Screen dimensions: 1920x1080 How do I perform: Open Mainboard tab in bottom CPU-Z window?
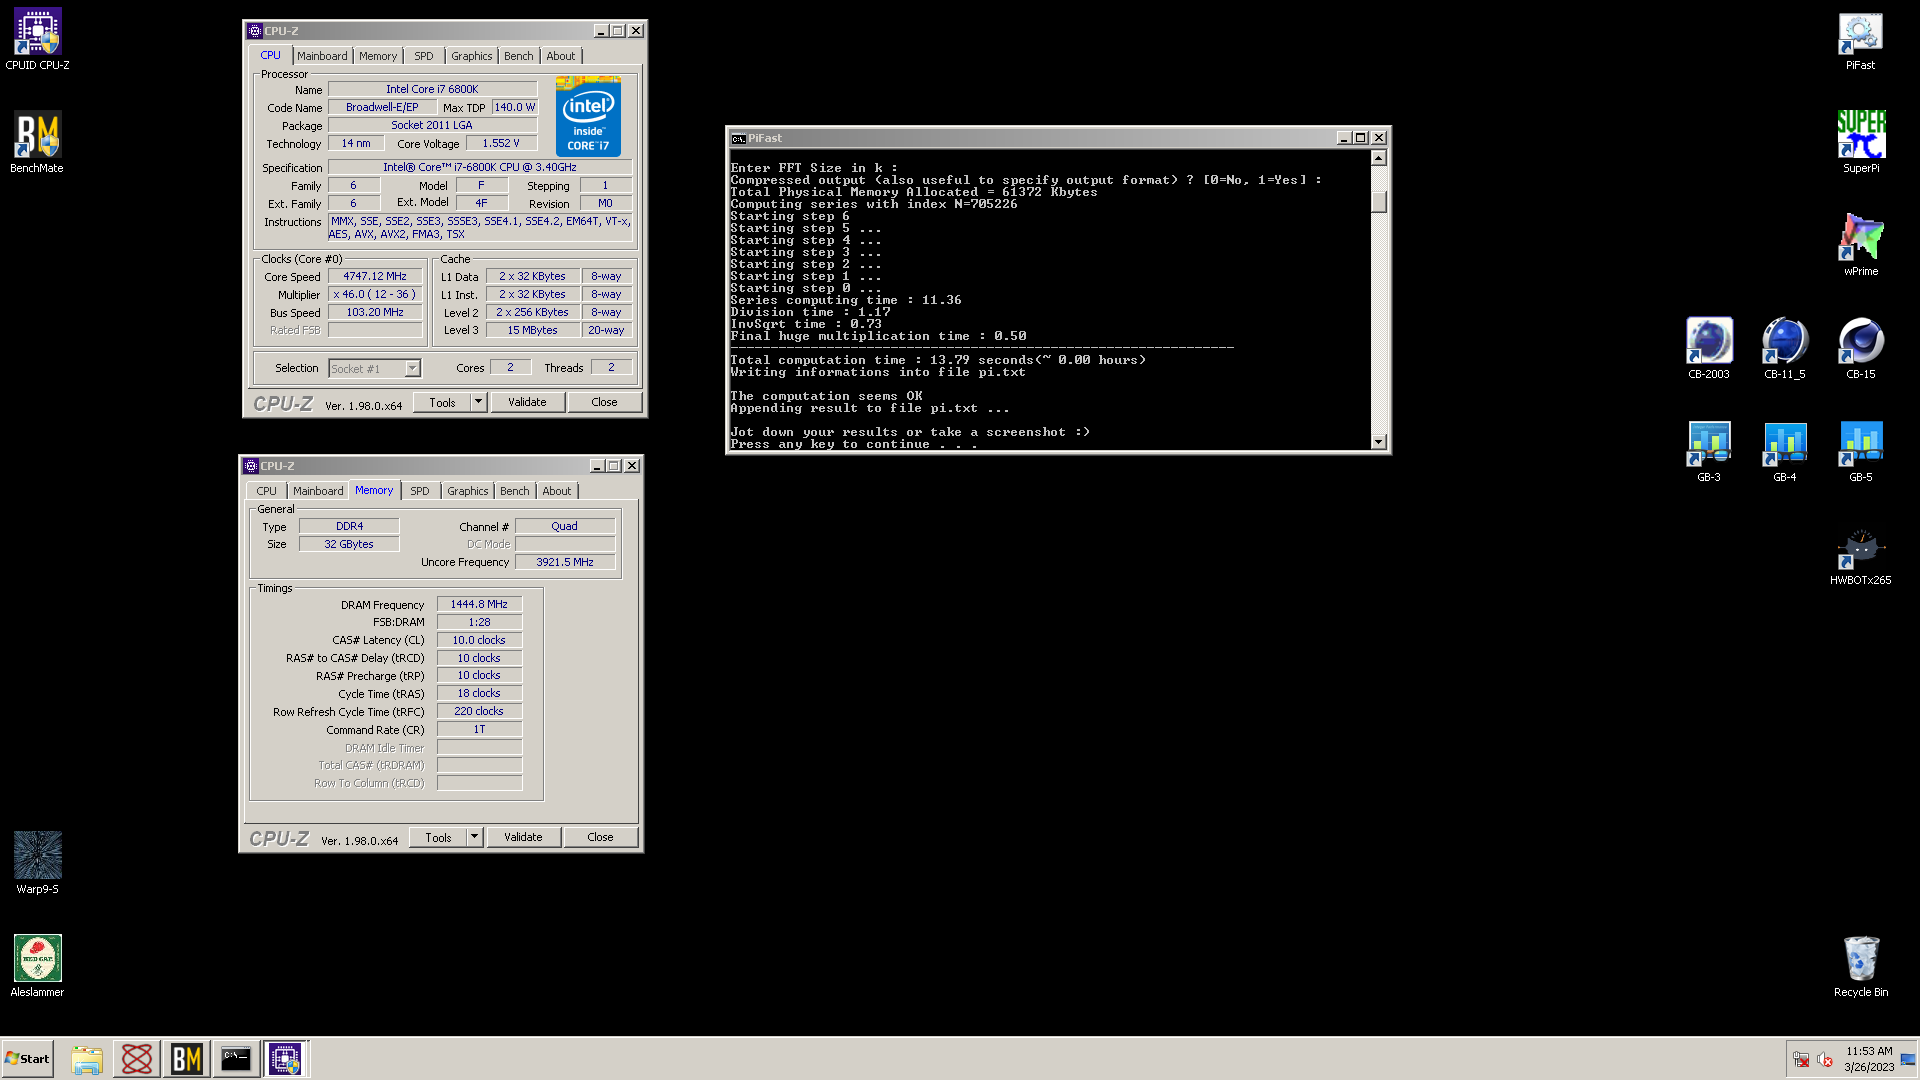click(x=318, y=491)
